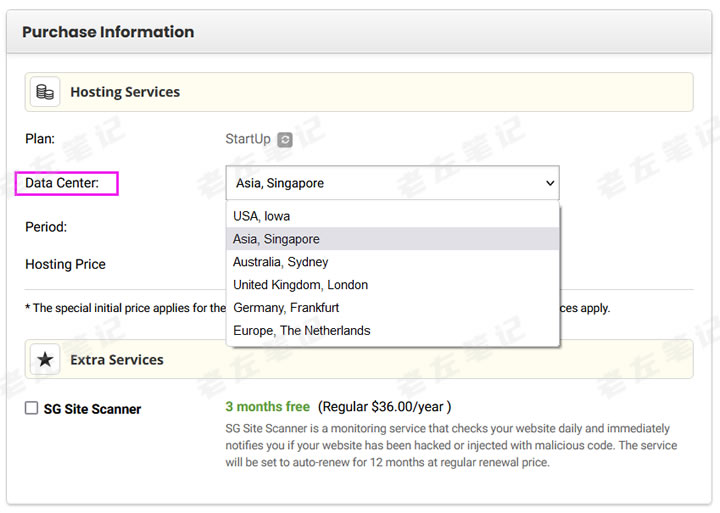Click the Data Center label

tap(62, 183)
